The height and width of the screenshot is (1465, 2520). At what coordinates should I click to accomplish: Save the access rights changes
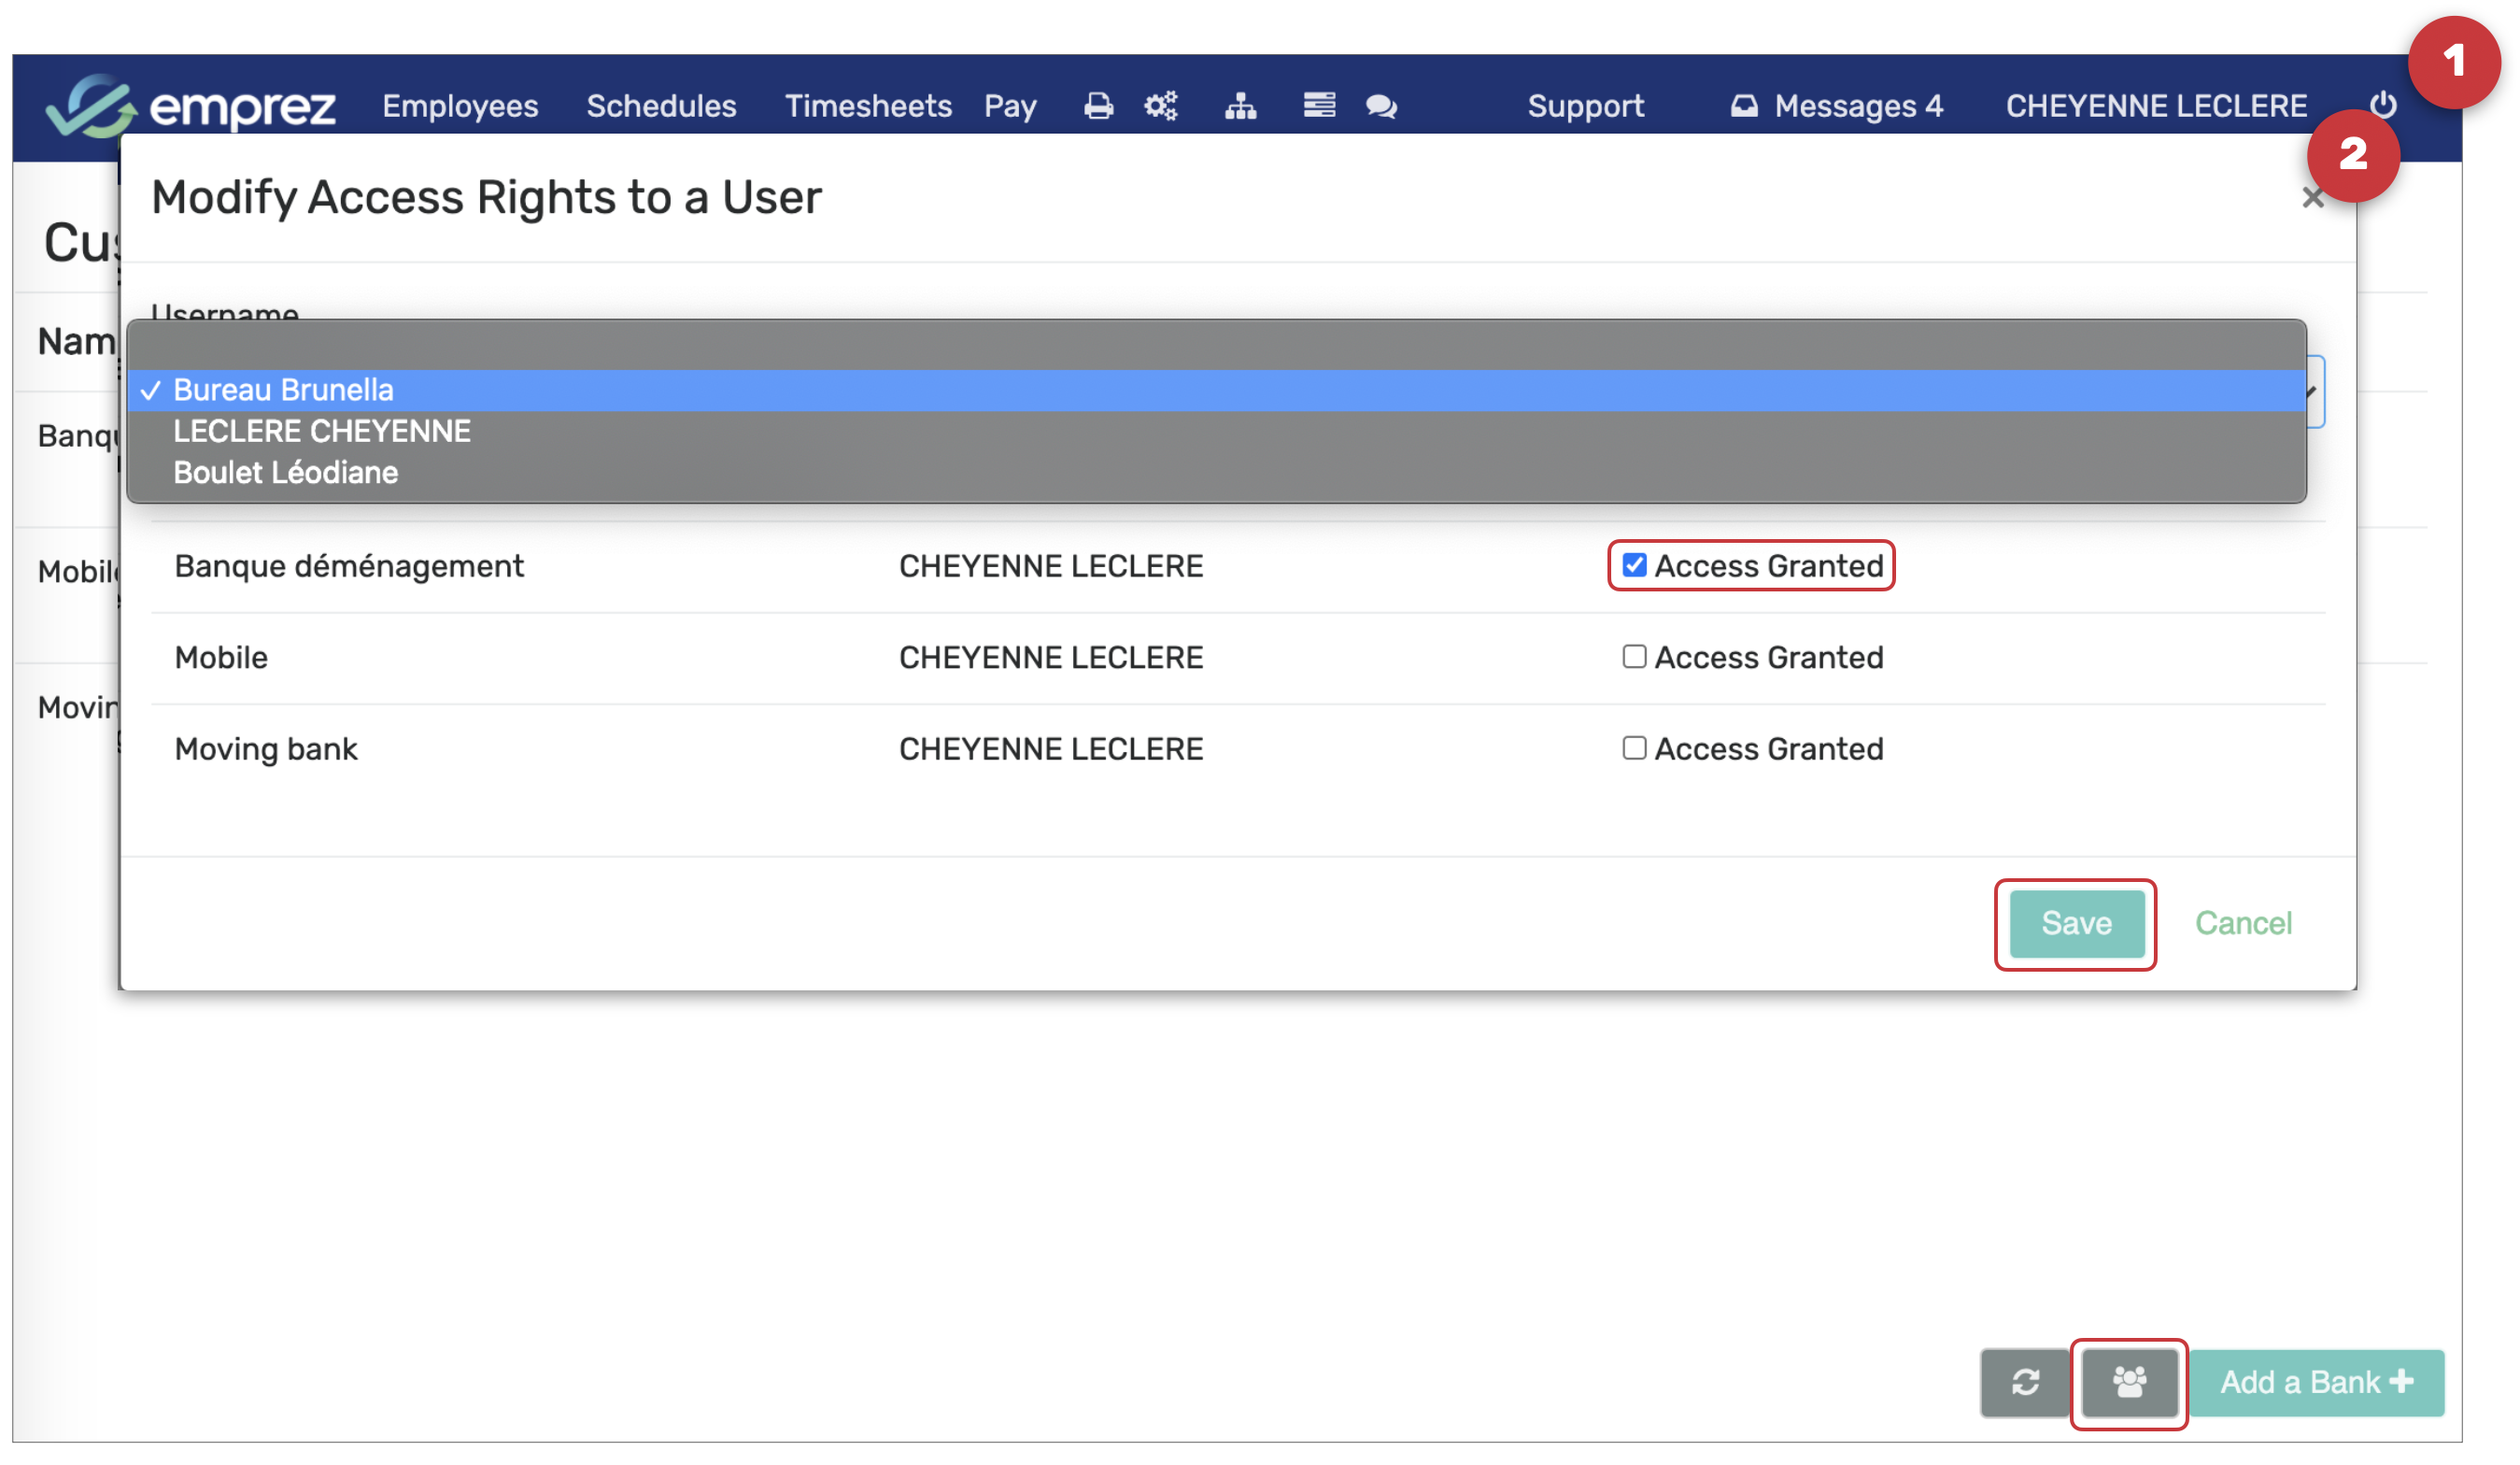tap(2076, 923)
